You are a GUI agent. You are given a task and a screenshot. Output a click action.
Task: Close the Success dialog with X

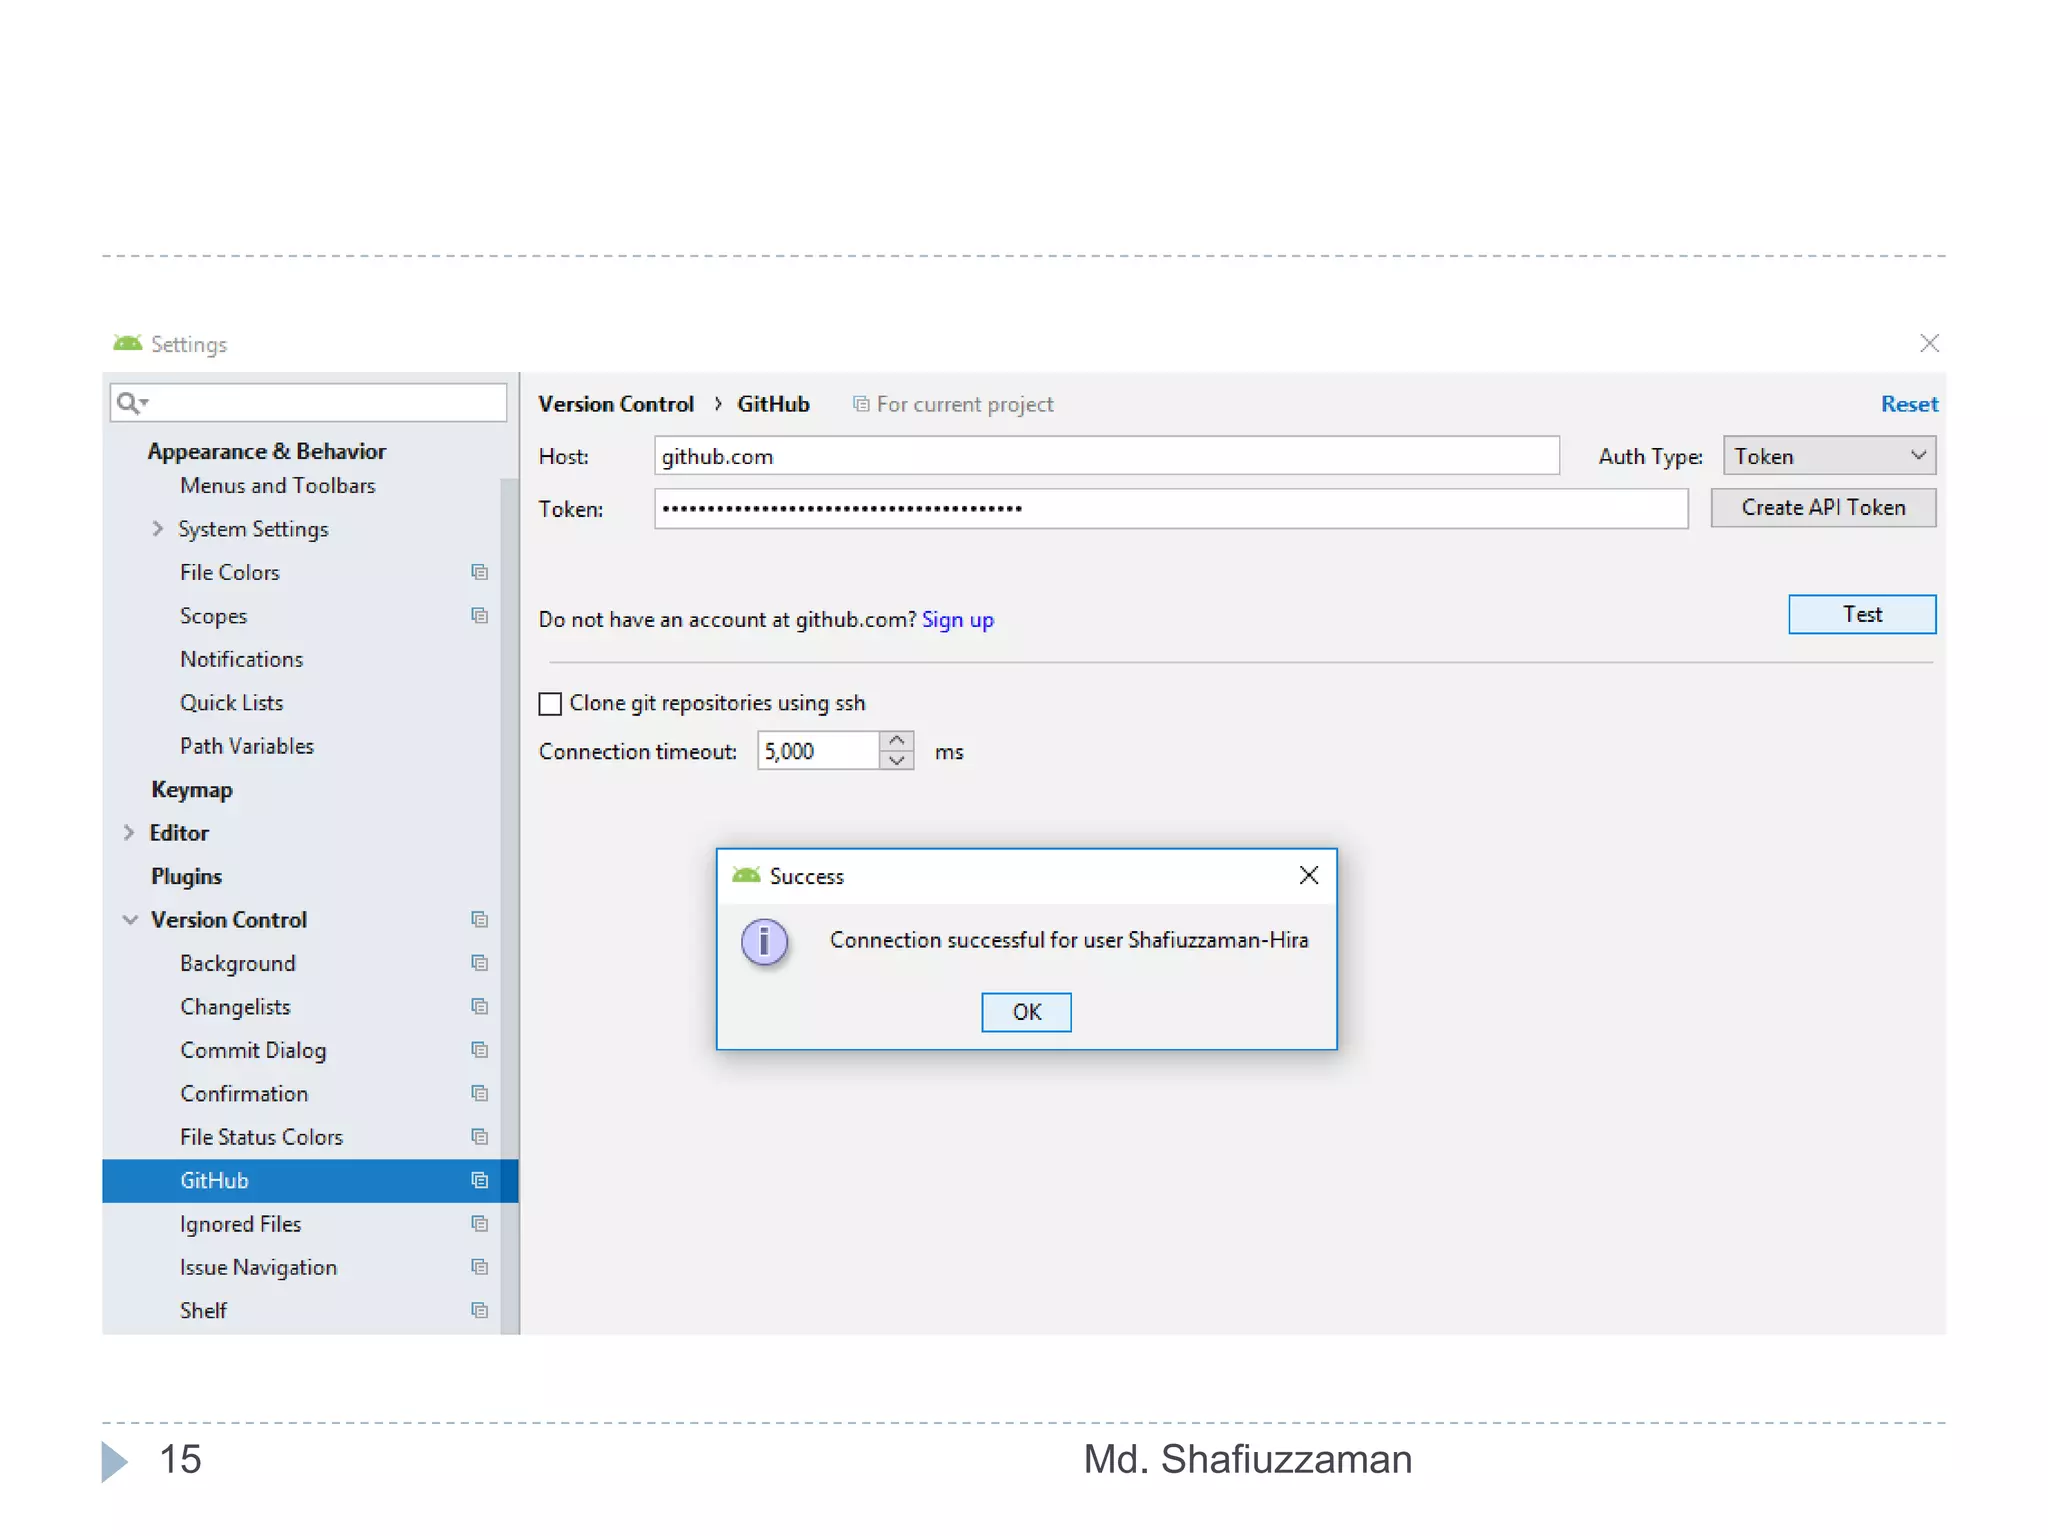point(1308,875)
